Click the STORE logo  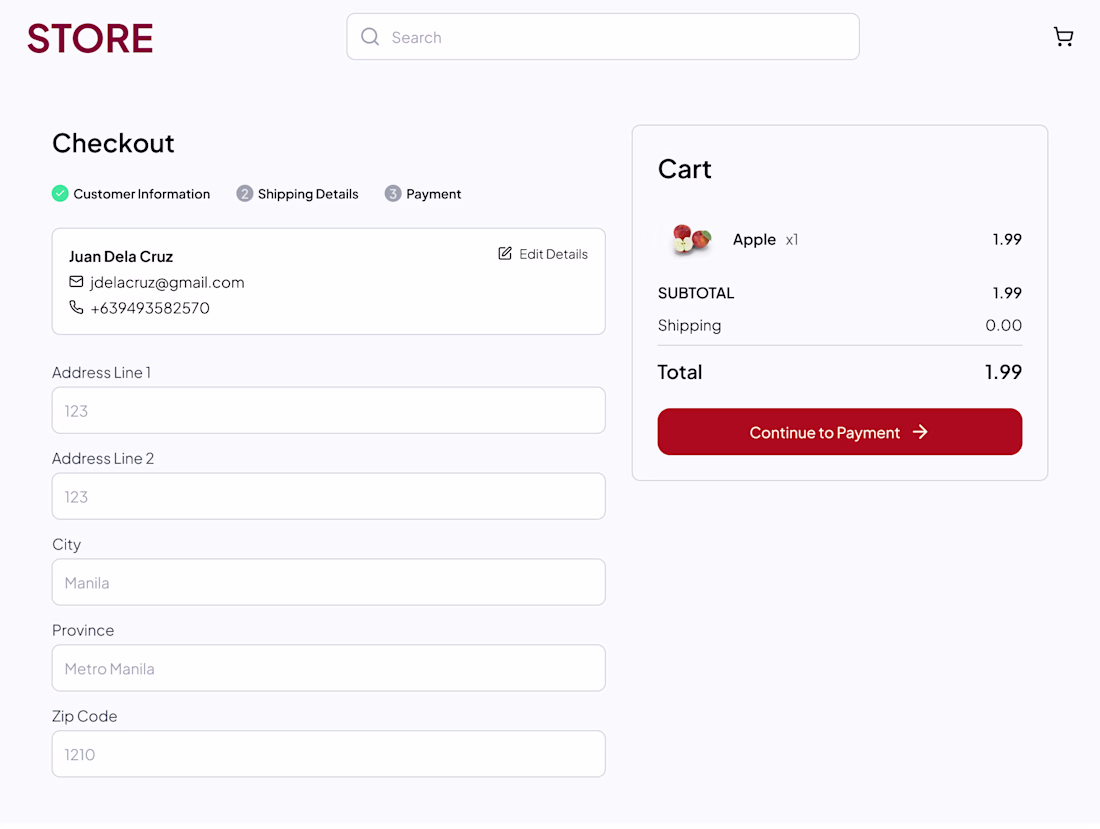(x=90, y=38)
